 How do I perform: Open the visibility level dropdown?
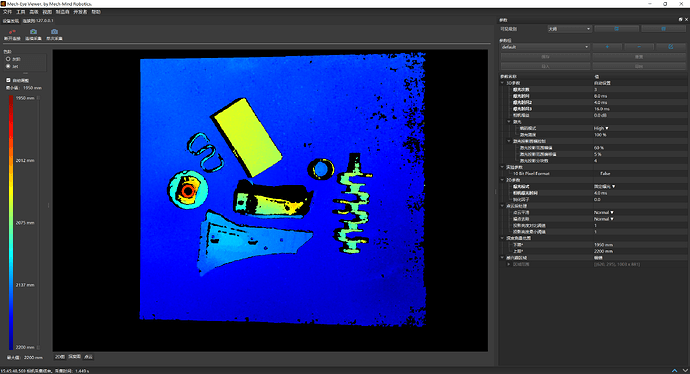click(569, 29)
